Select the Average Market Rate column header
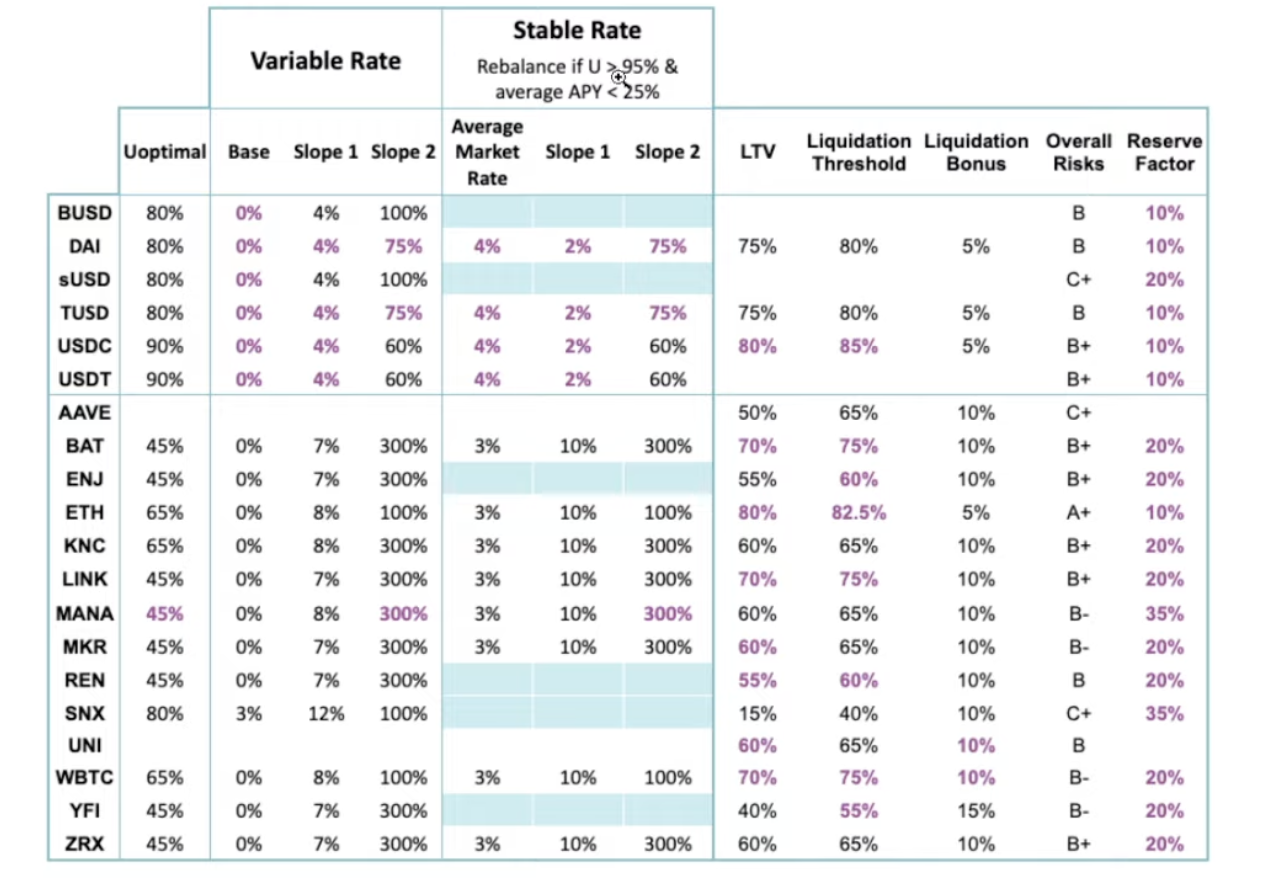 coord(487,153)
